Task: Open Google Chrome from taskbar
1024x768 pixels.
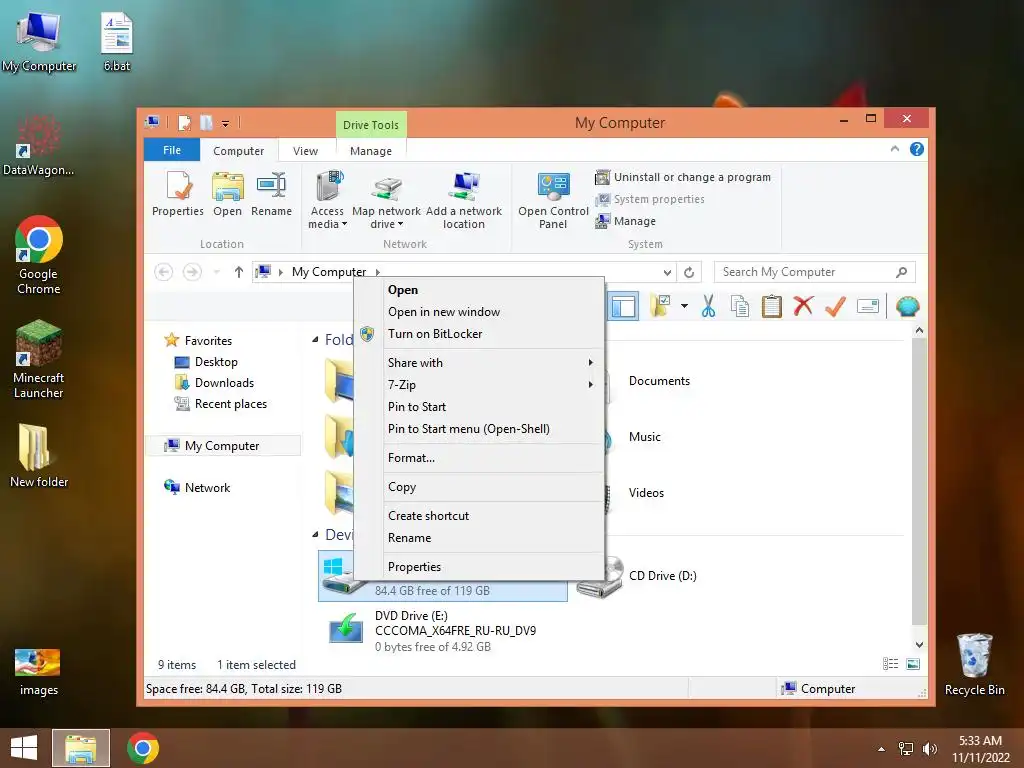Action: [x=143, y=748]
